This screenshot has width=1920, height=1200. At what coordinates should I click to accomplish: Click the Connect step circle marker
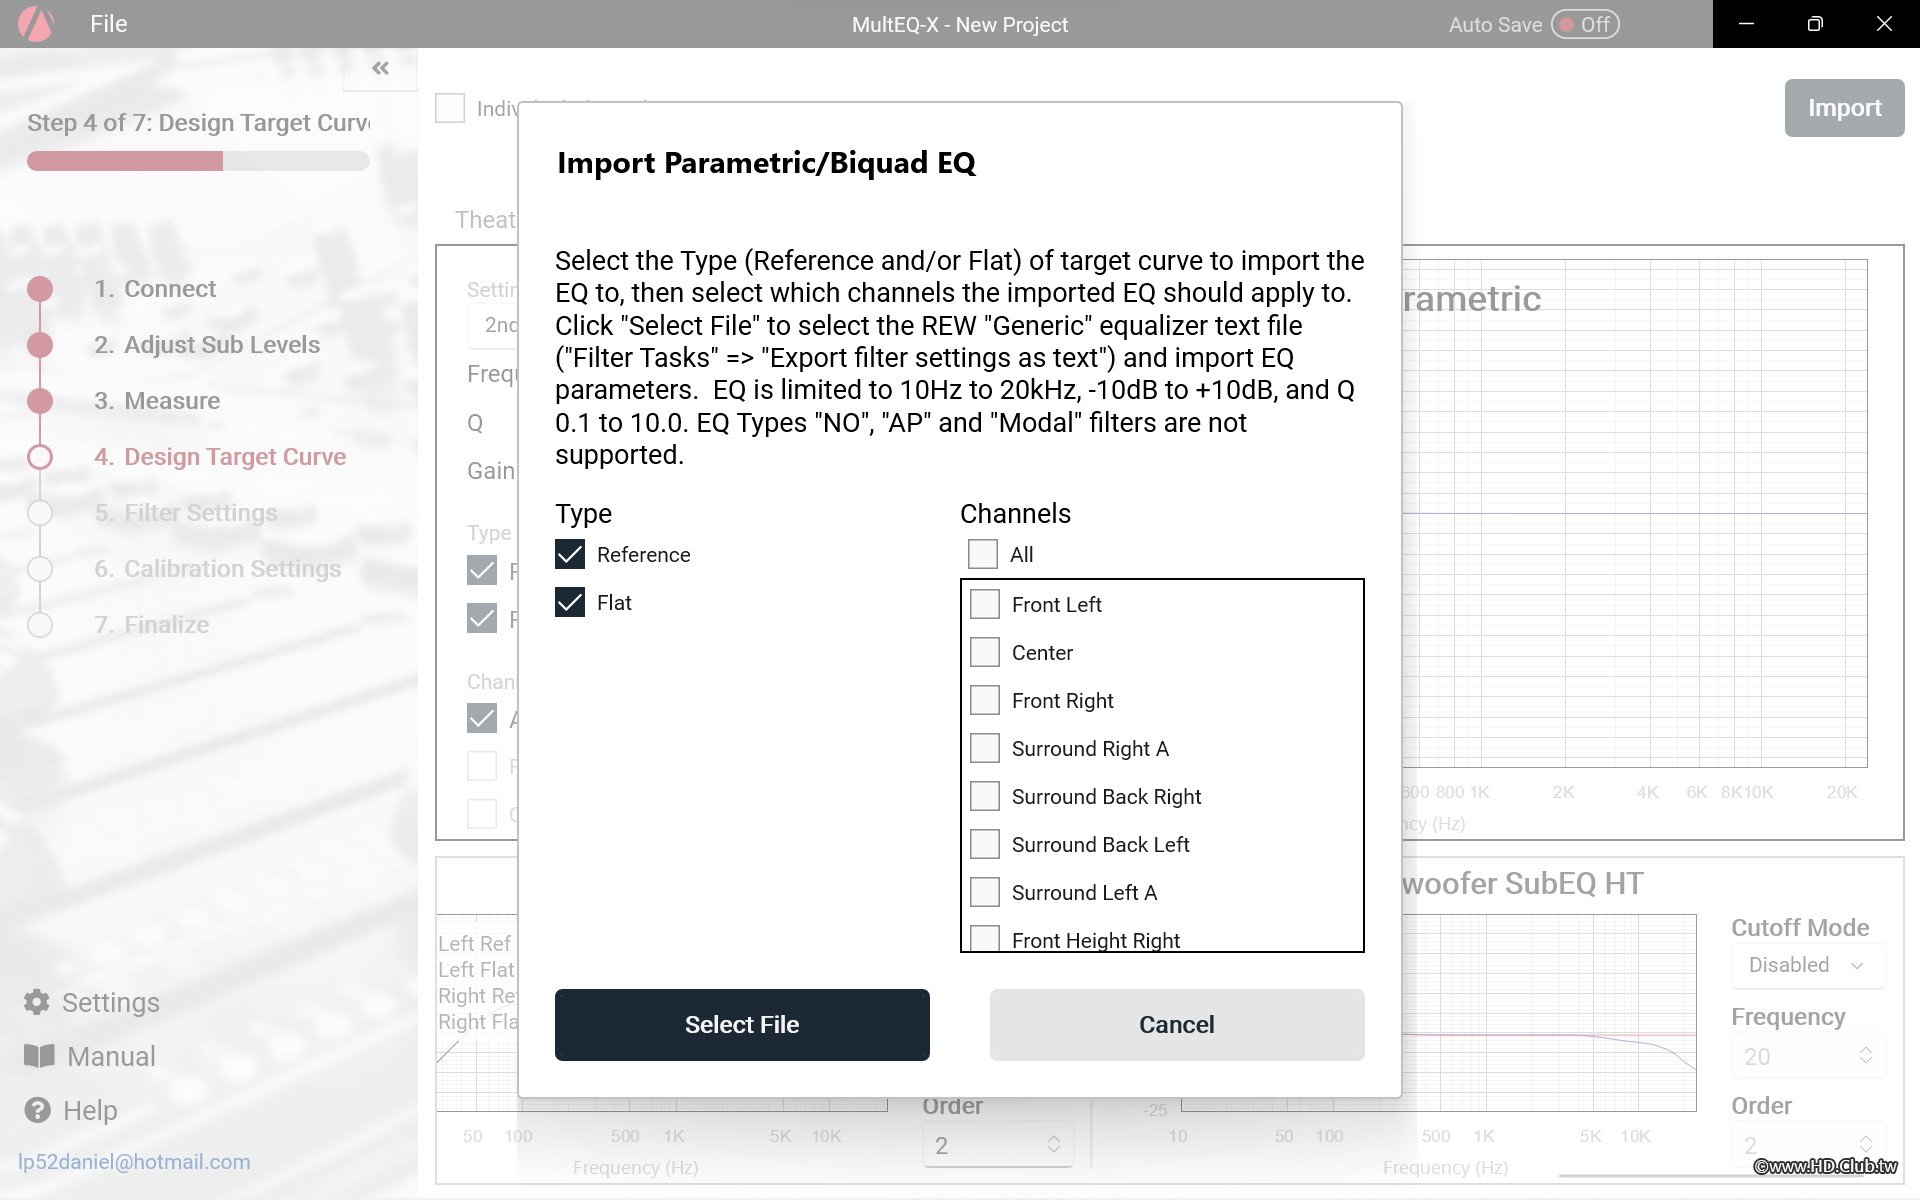point(40,289)
